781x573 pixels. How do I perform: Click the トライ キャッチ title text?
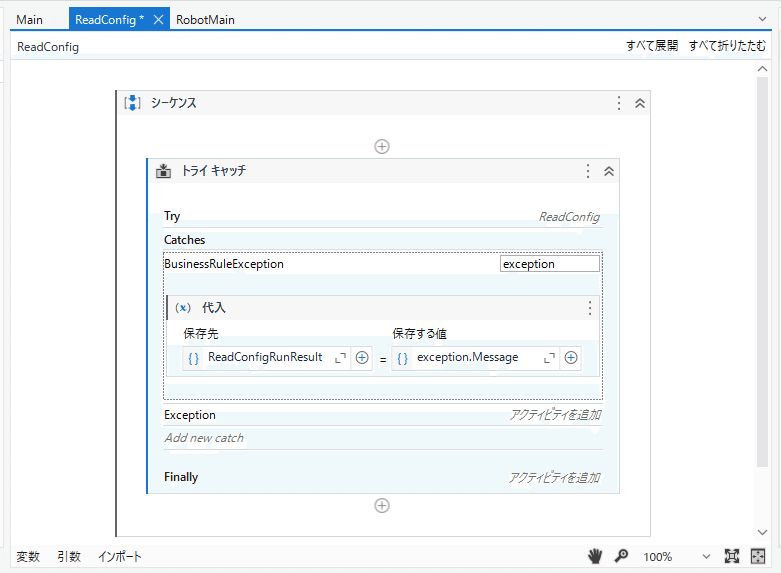click(x=214, y=171)
